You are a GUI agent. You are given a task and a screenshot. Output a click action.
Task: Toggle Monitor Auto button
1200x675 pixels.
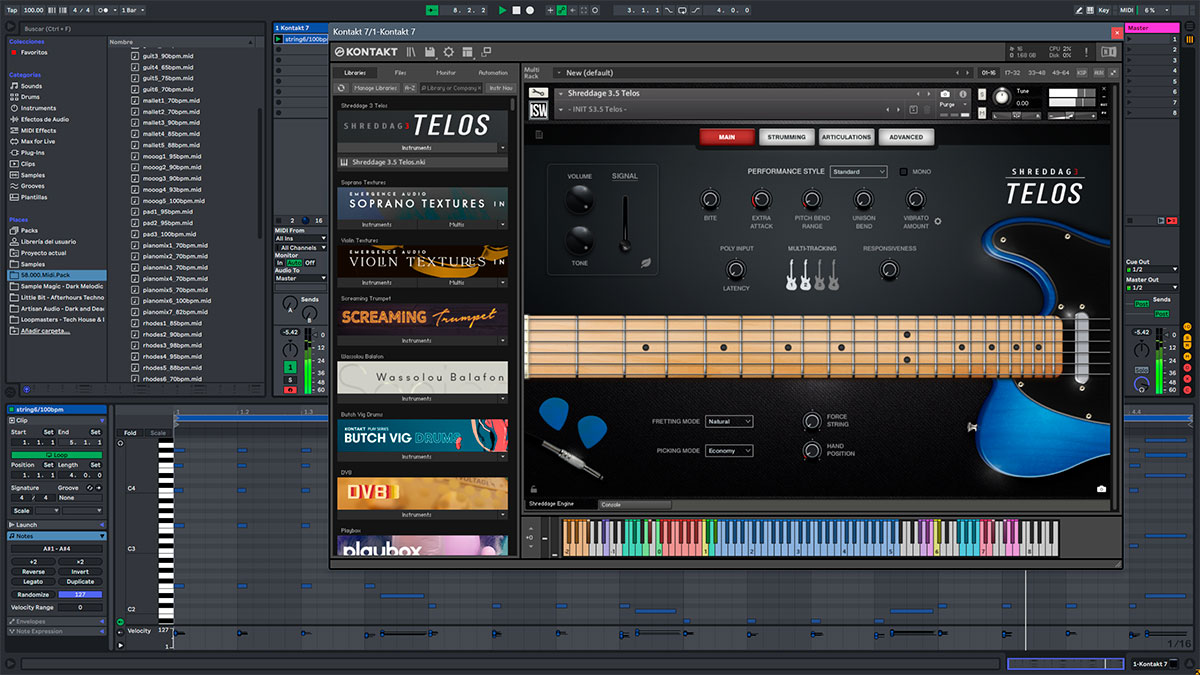[294, 263]
